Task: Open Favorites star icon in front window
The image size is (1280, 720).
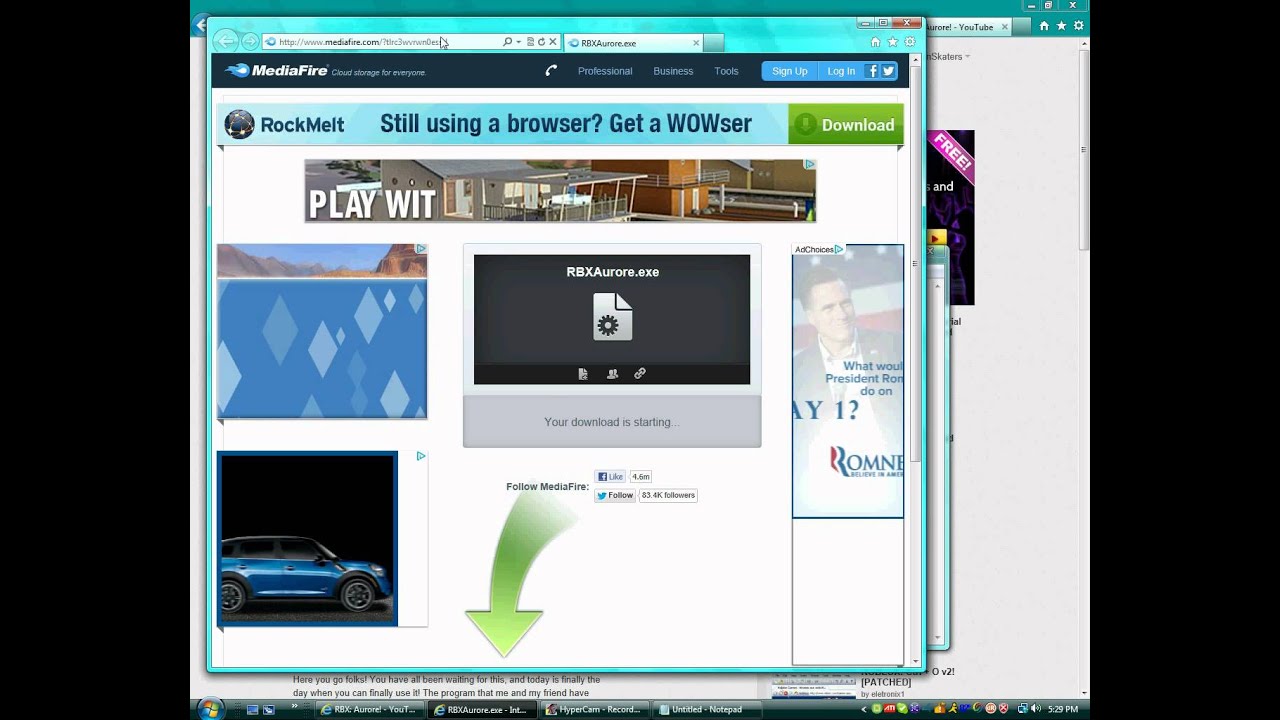Action: (x=893, y=42)
